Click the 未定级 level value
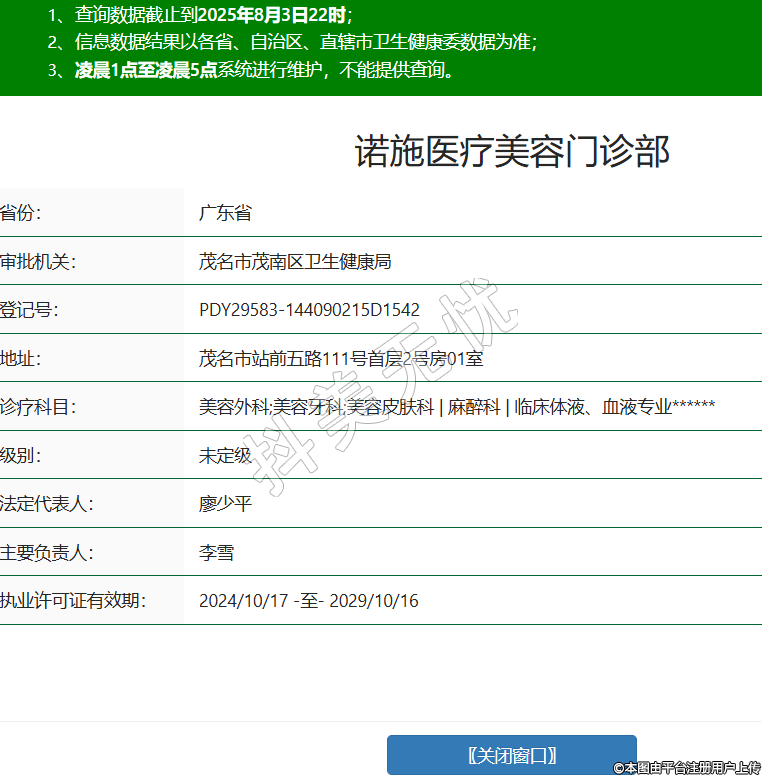The image size is (762, 775). 225,455
